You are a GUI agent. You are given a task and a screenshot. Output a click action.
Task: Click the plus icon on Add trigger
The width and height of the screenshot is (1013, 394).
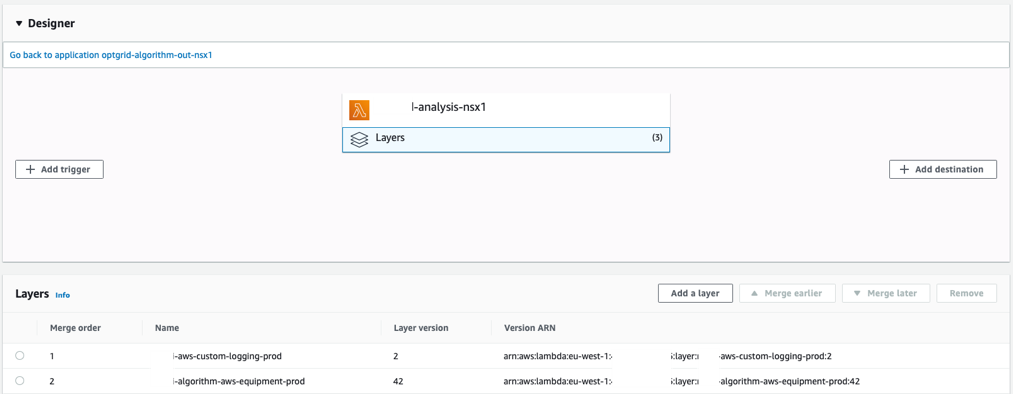[30, 169]
